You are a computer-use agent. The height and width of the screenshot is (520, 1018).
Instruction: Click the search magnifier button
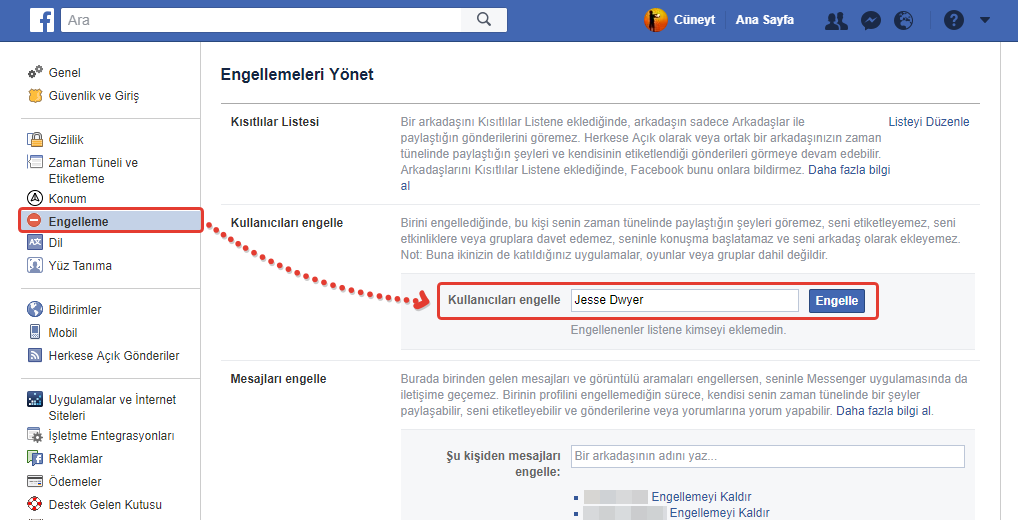[484, 19]
